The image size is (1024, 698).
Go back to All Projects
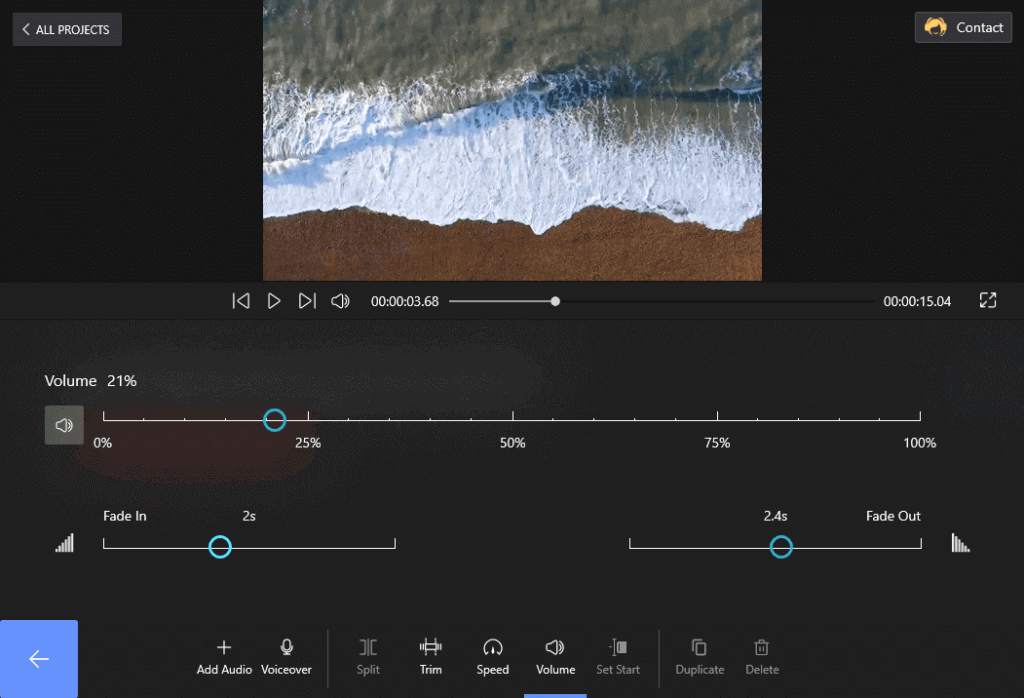(67, 29)
